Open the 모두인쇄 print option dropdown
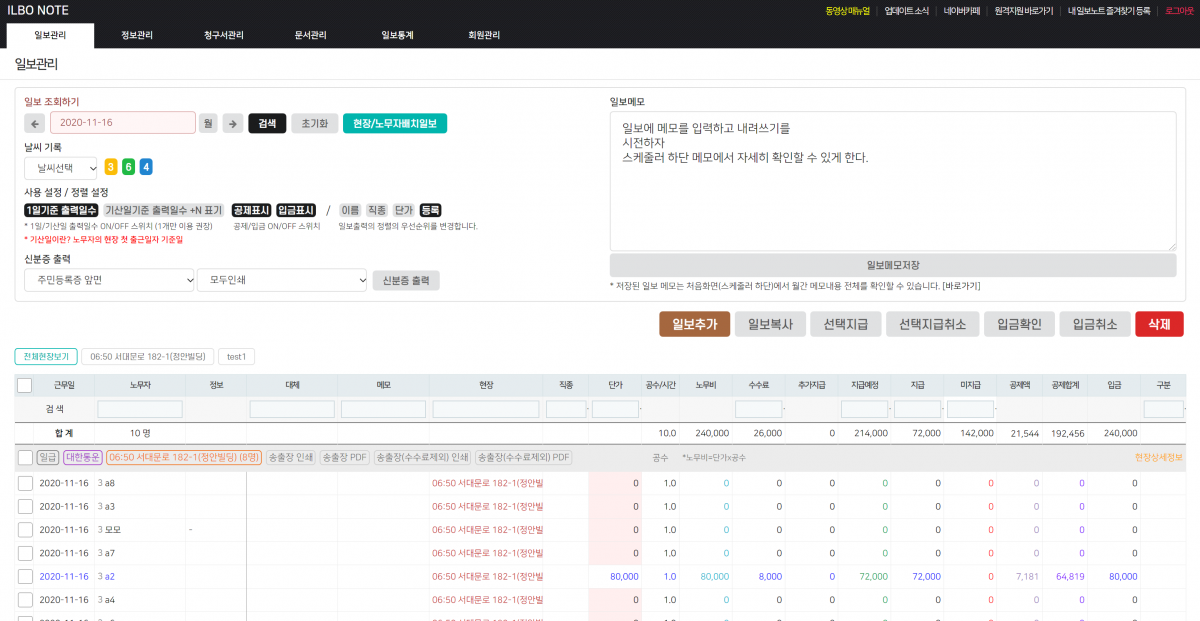Viewport: 1200px width, 621px height. (x=282, y=280)
